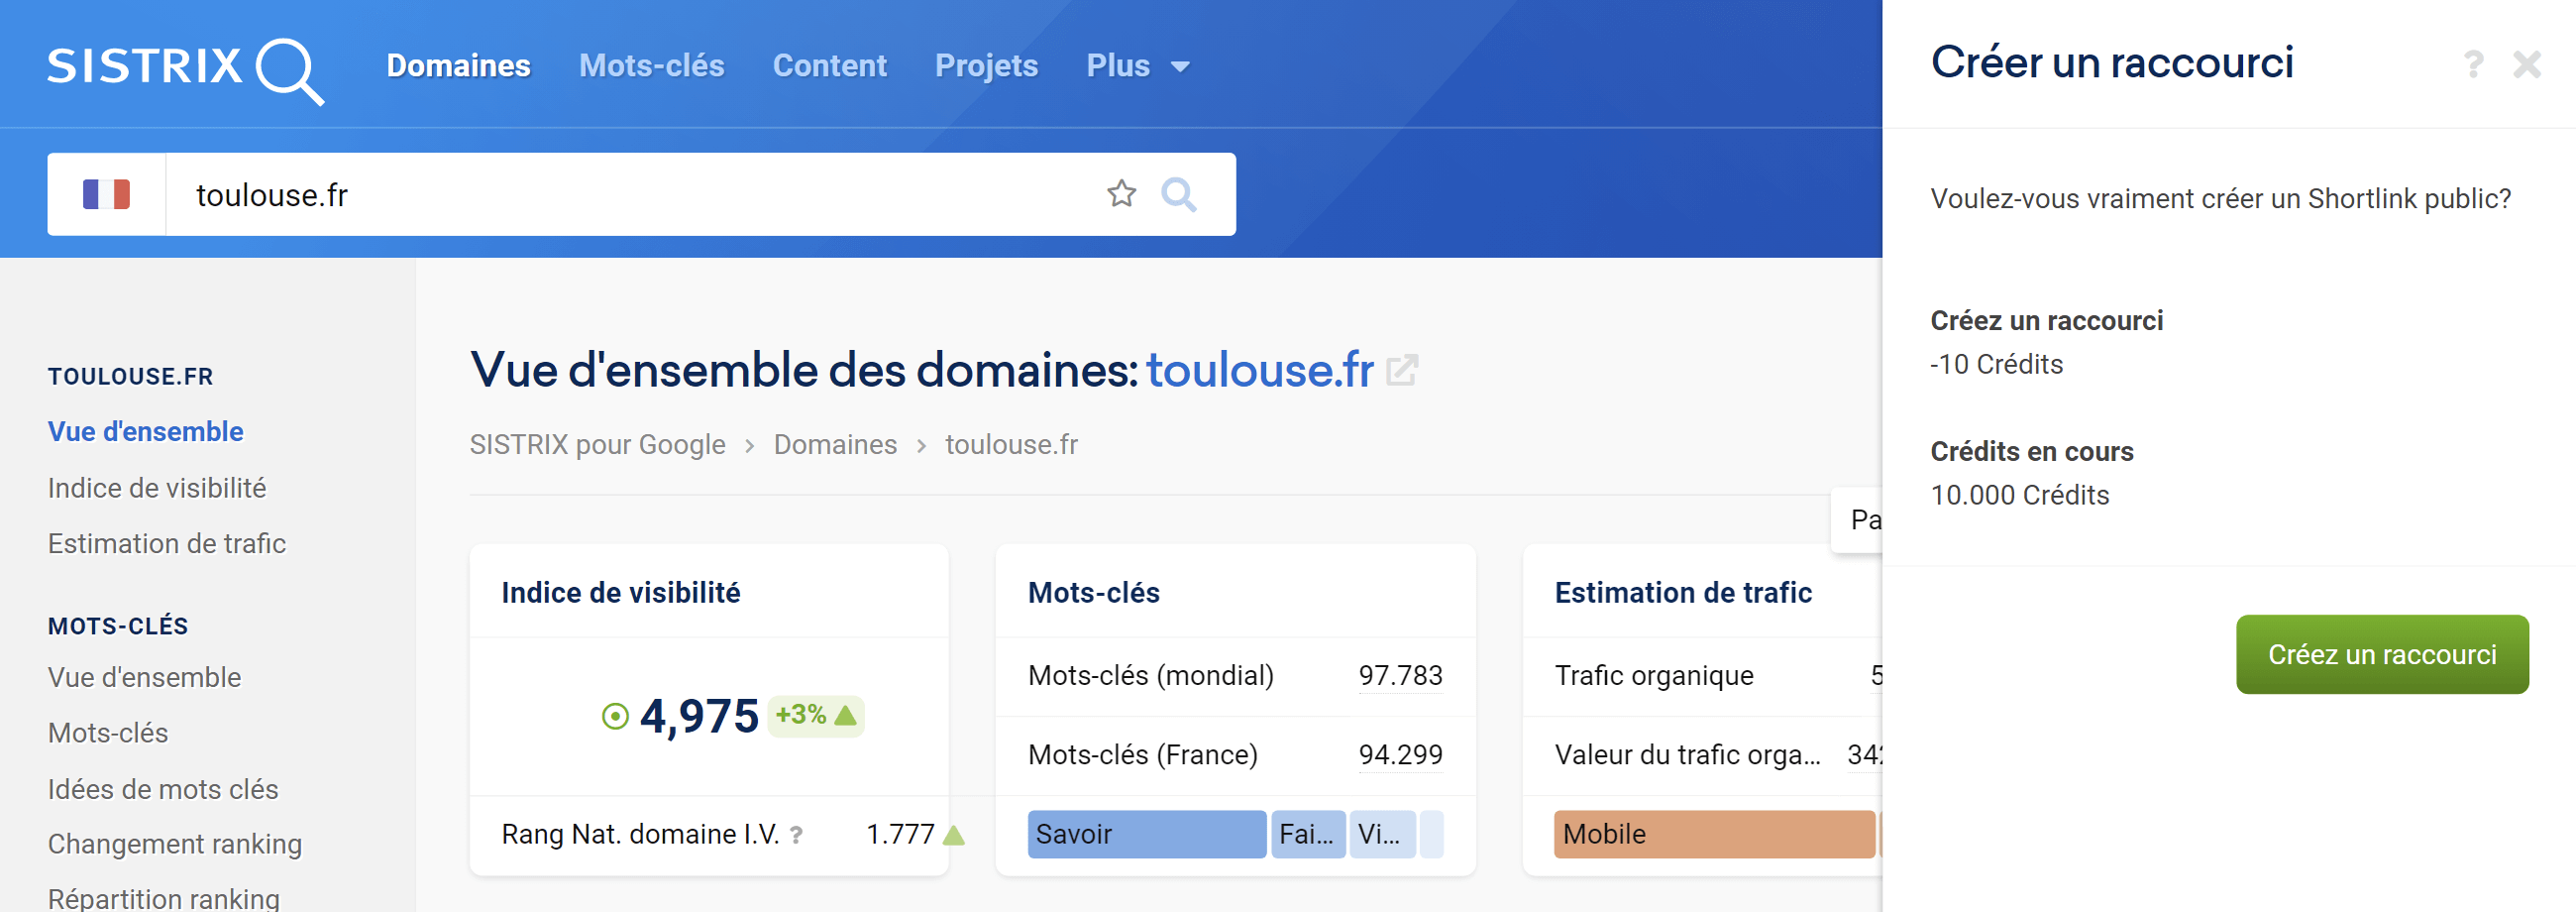Open toulouse.fr via external link icon
This screenshot has height=912, width=2576.
point(1402,371)
